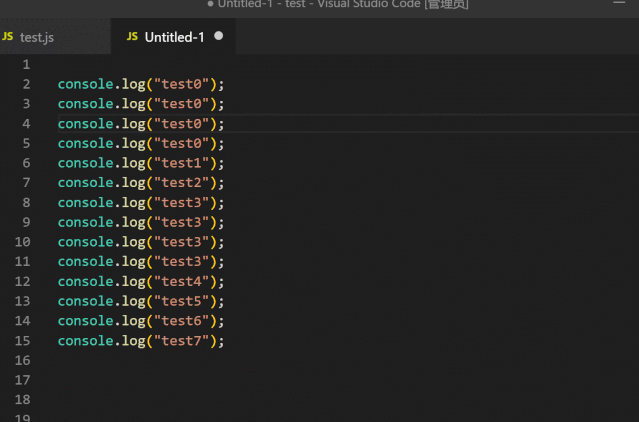
Task: Click line number 5 in gutter
Action: click(26, 143)
